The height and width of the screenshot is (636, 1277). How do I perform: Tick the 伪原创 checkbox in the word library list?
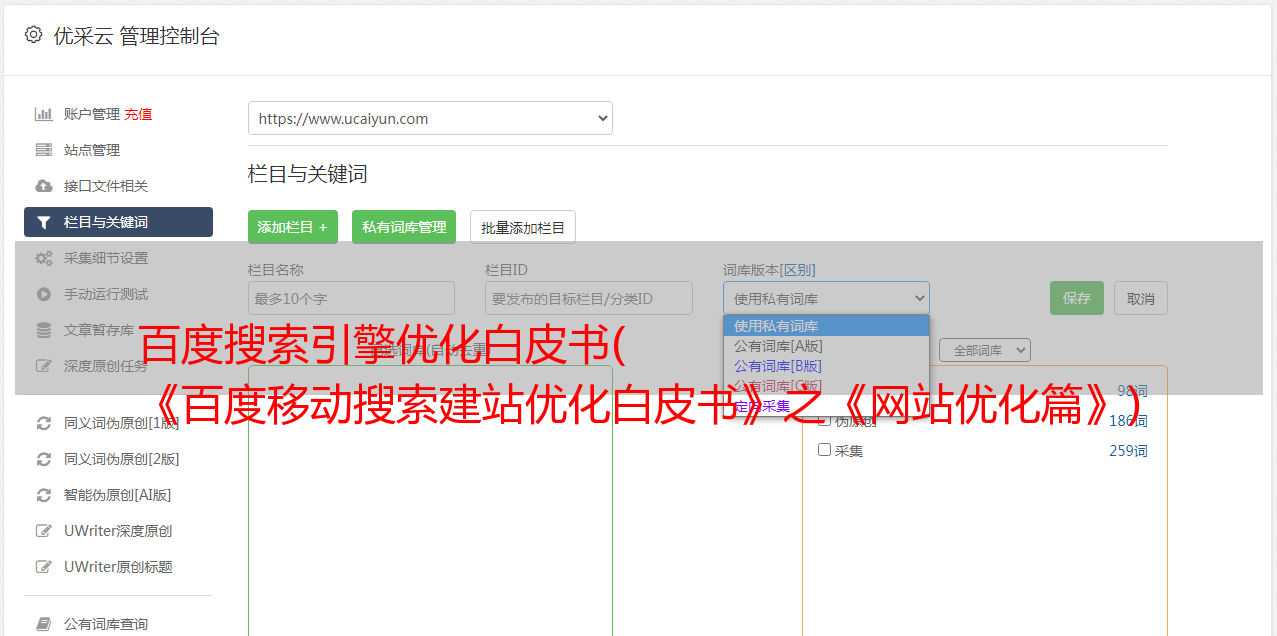pyautogui.click(x=825, y=421)
